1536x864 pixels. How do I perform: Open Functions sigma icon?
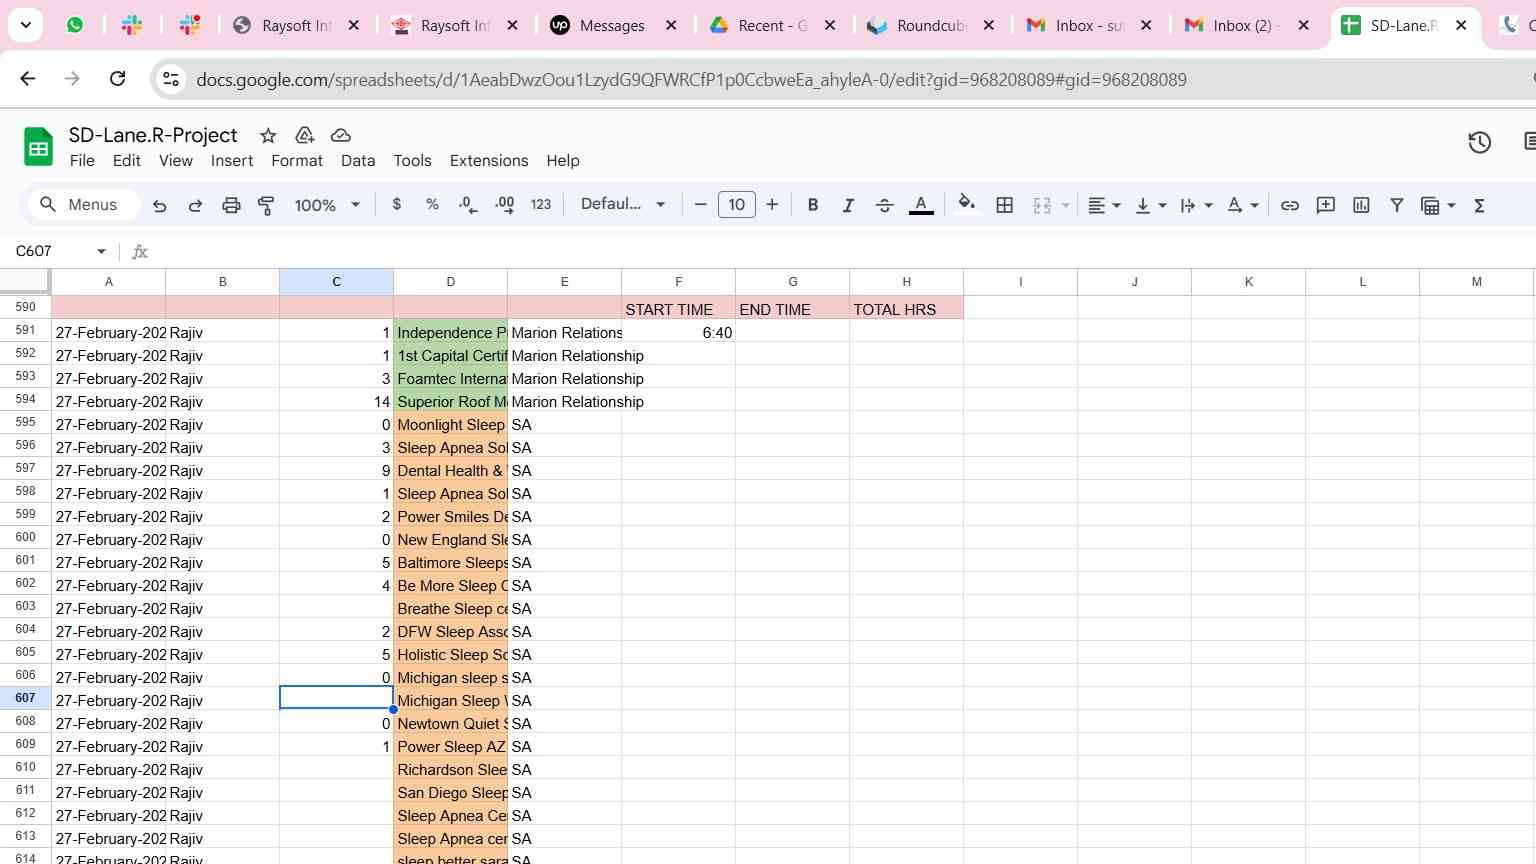point(1479,205)
